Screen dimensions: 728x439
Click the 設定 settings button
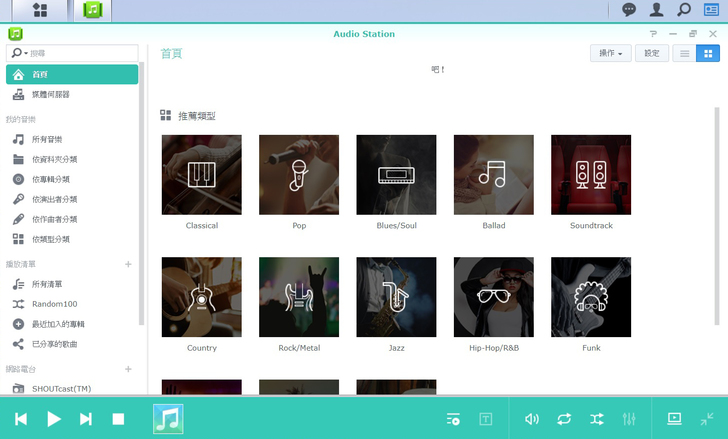652,53
